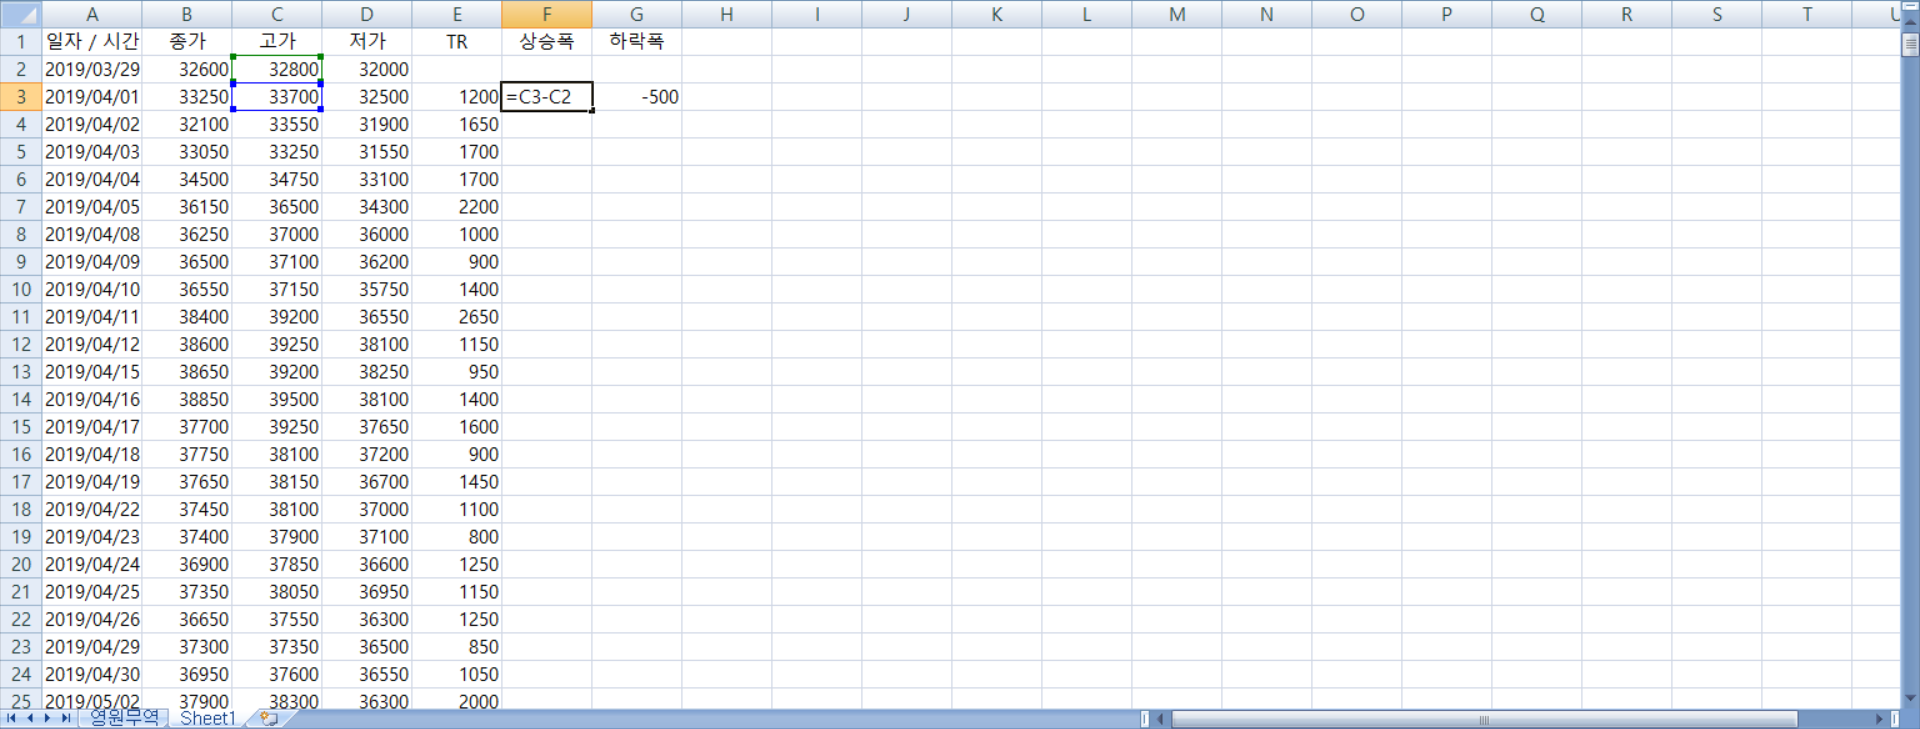Select TR cell with value 1200
The width and height of the screenshot is (1920, 729).
[x=457, y=97]
